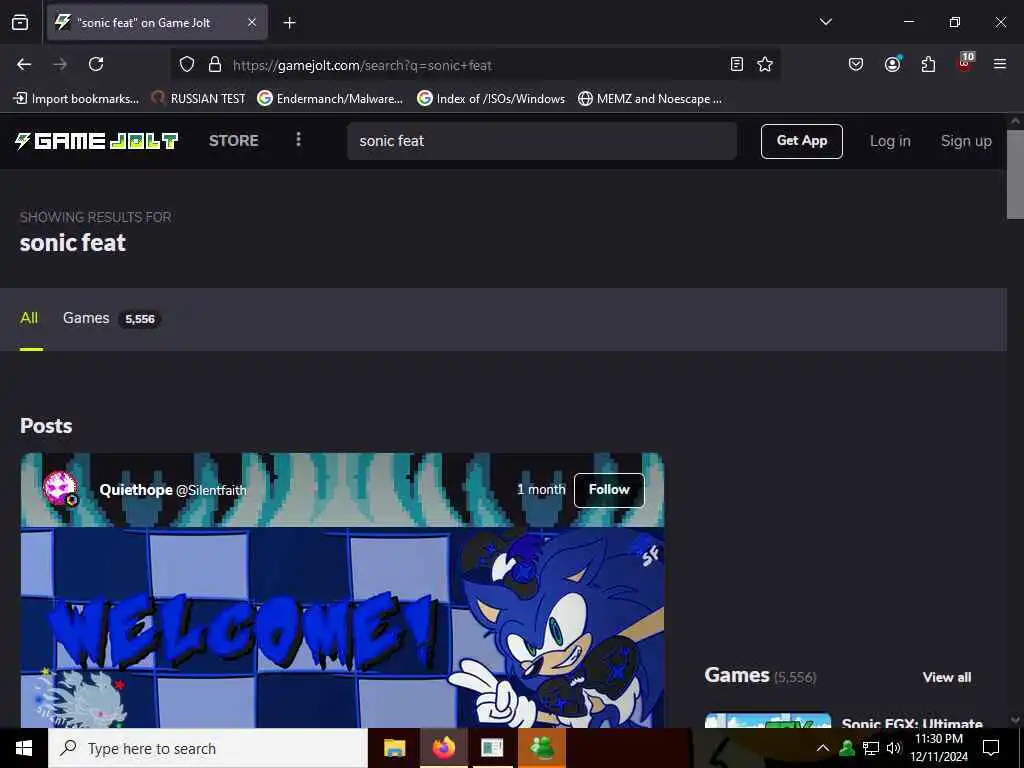Click the 1 month post timestamp
Screen dimensions: 1024x768
(x=541, y=490)
